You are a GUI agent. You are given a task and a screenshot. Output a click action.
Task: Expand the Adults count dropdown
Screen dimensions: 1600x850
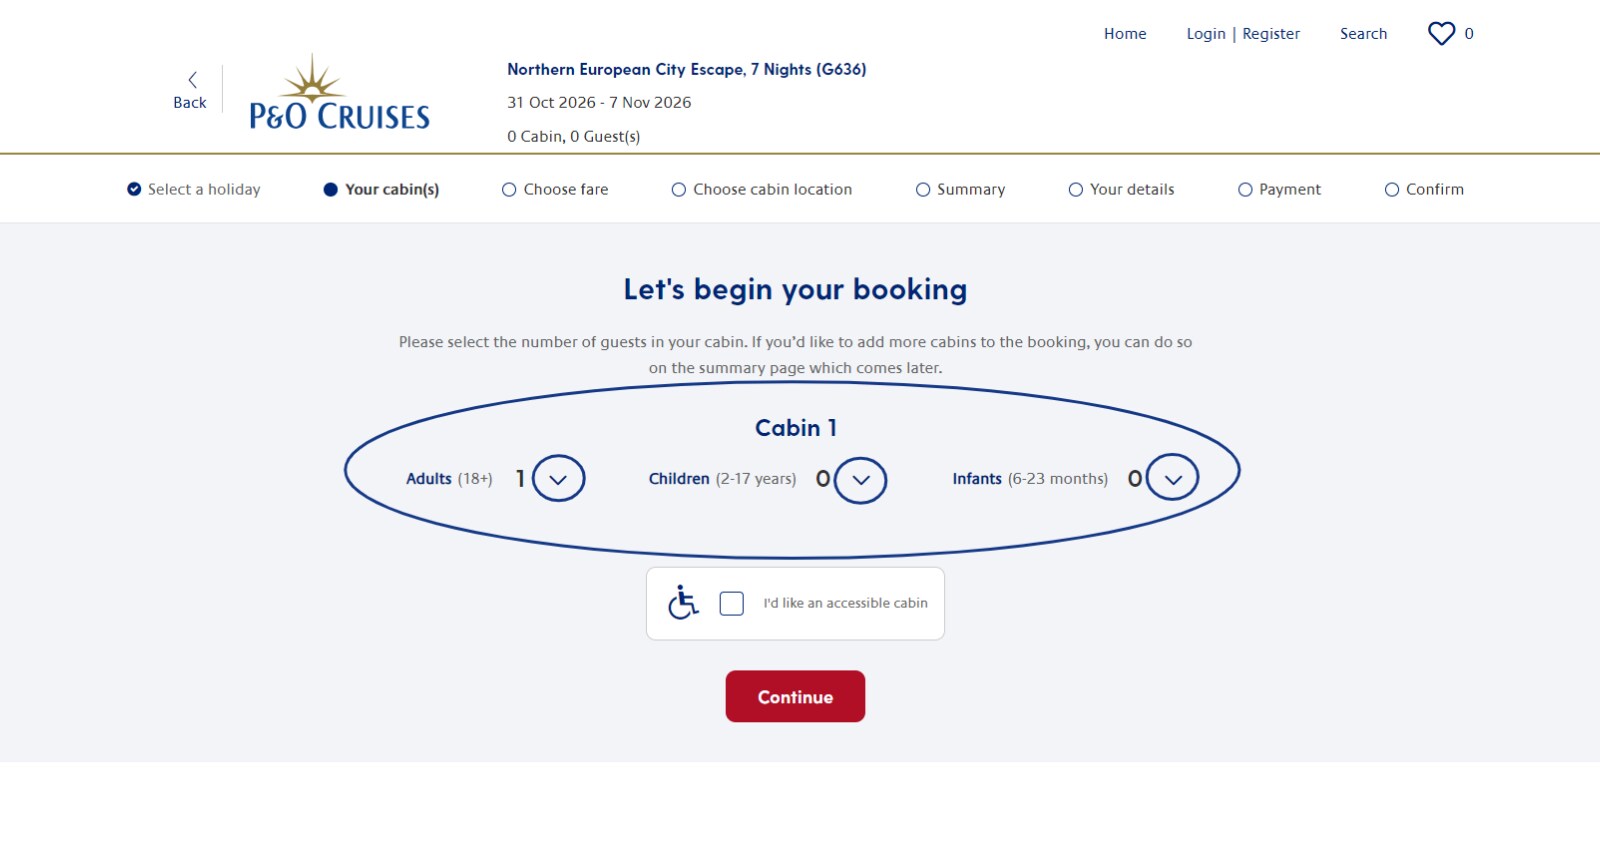click(558, 479)
